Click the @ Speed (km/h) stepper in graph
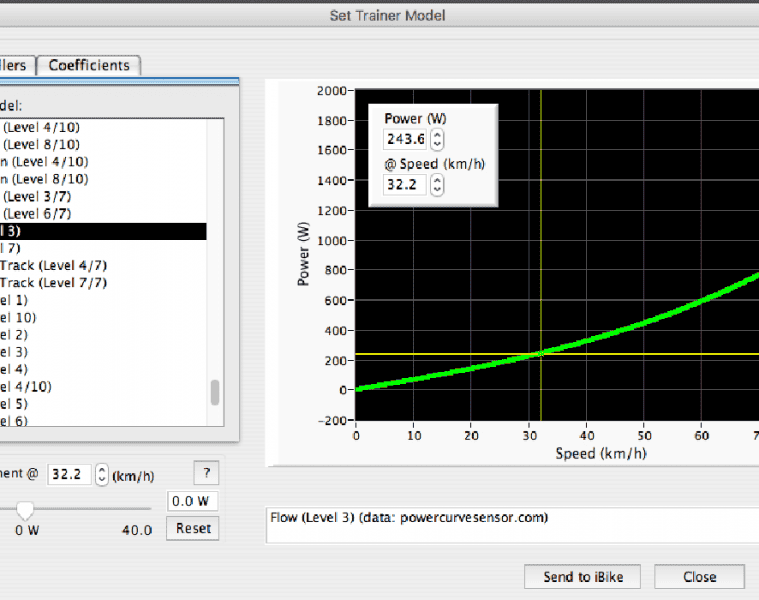Viewport: 759px width, 600px height. pos(437,185)
